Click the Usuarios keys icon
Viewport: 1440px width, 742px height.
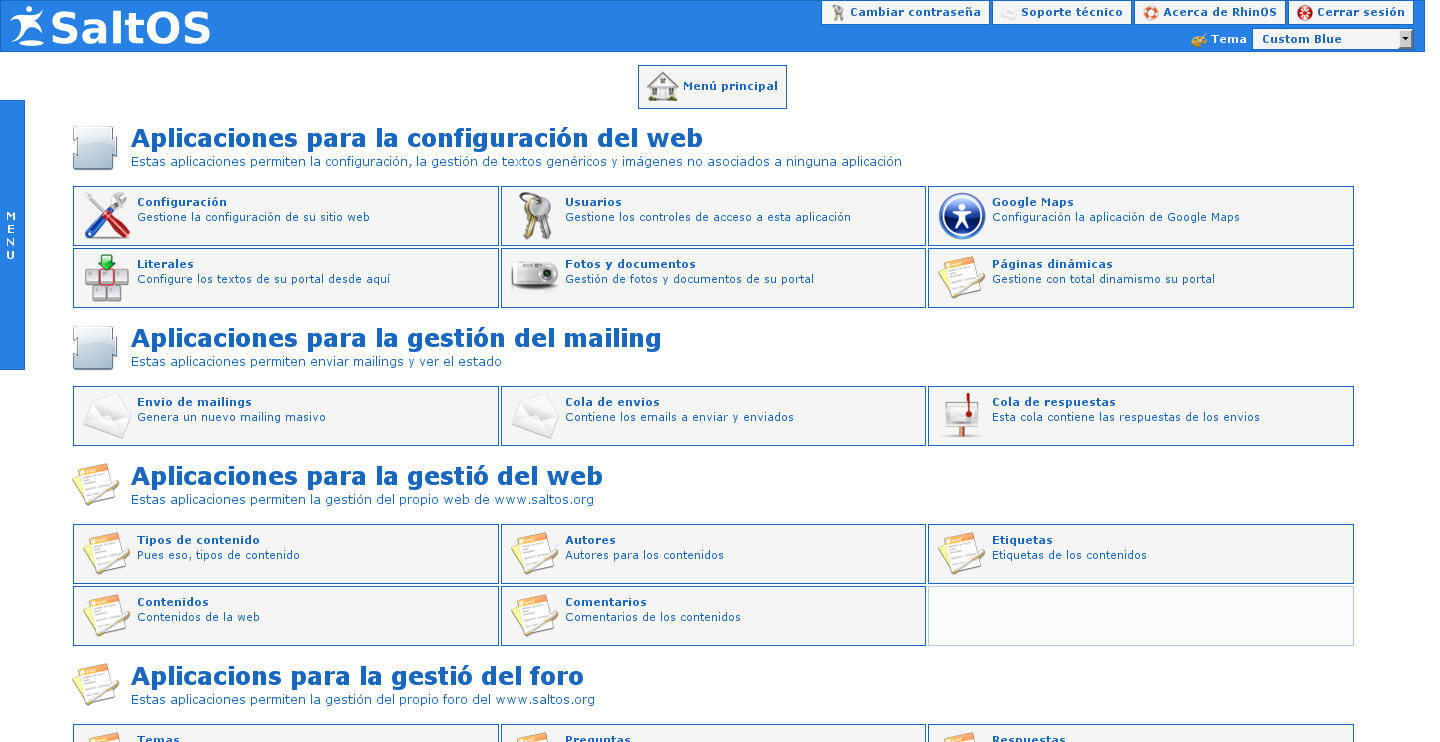pos(534,216)
